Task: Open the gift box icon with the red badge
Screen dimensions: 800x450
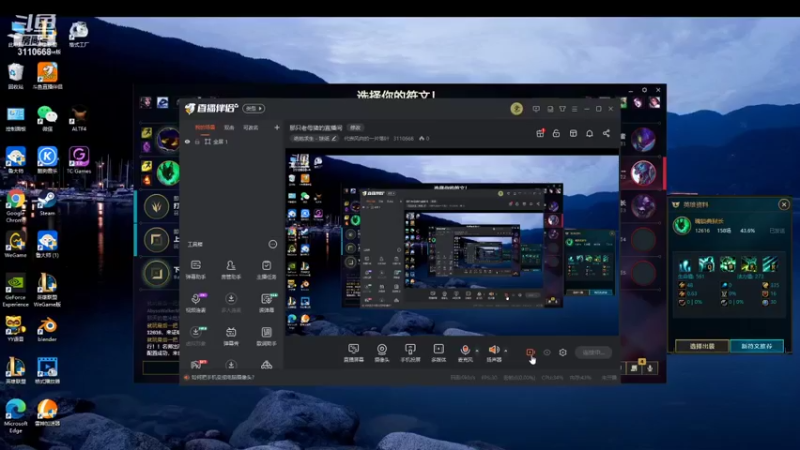Action: coord(540,133)
